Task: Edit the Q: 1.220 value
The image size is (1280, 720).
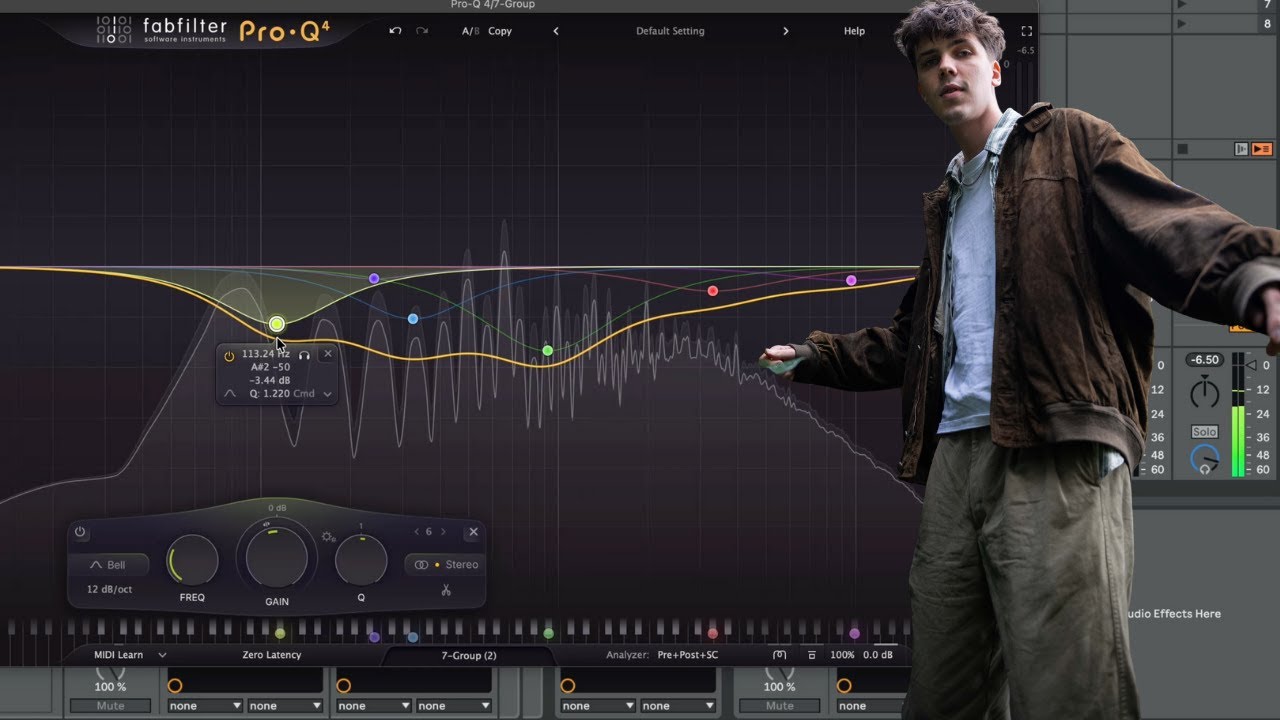Action: click(x=268, y=394)
